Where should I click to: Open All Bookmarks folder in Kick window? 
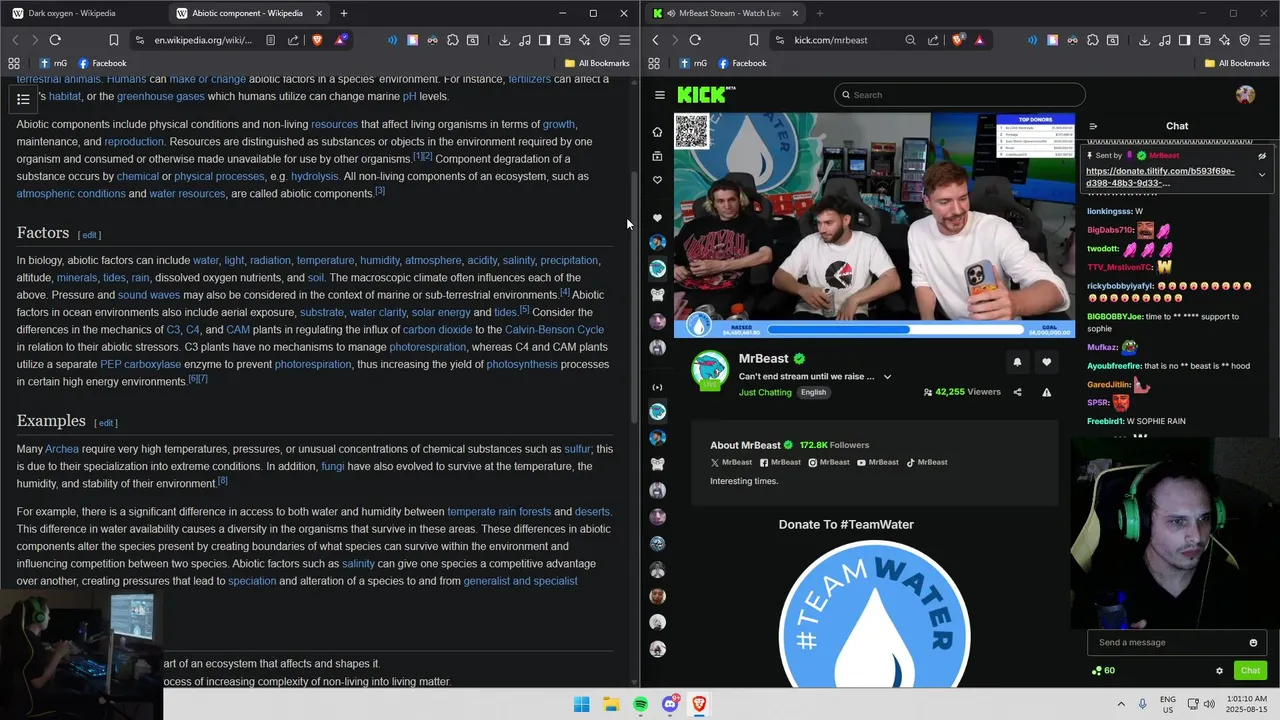[1236, 63]
